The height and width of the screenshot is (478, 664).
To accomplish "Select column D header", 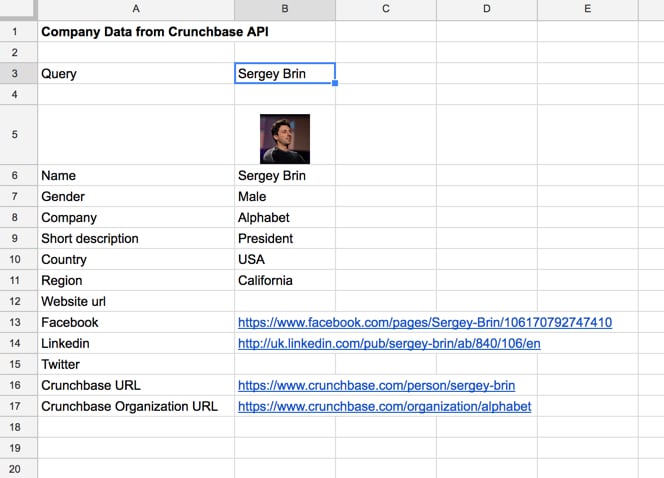I will pos(487,9).
